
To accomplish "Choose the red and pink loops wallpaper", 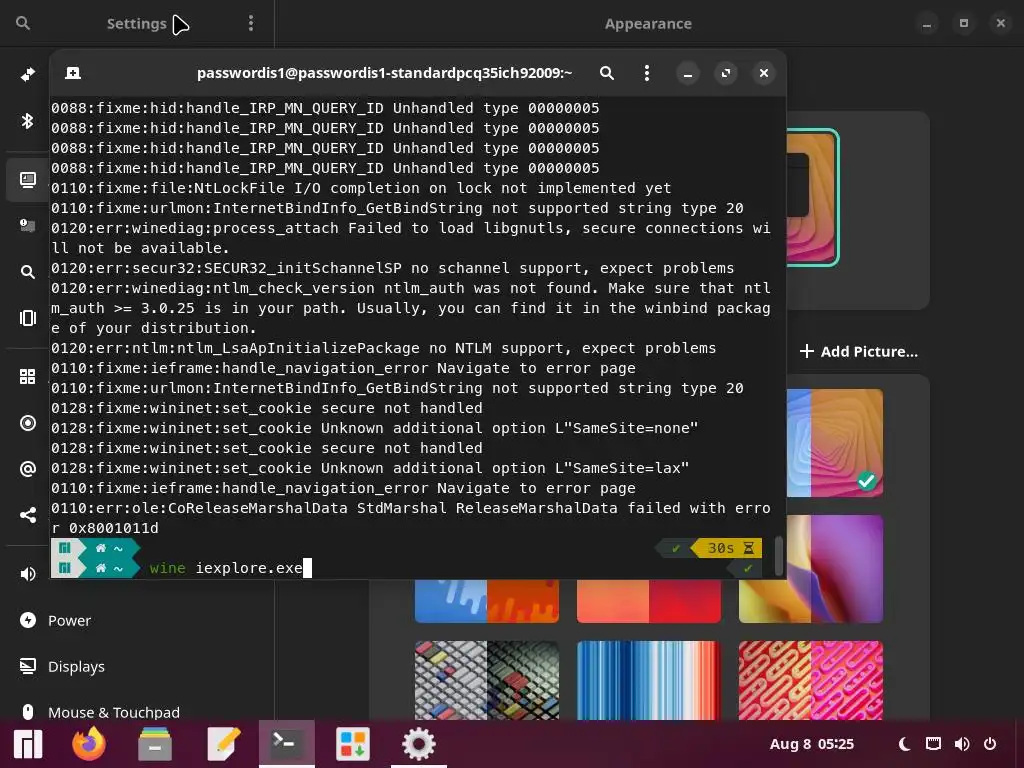I will [810, 680].
